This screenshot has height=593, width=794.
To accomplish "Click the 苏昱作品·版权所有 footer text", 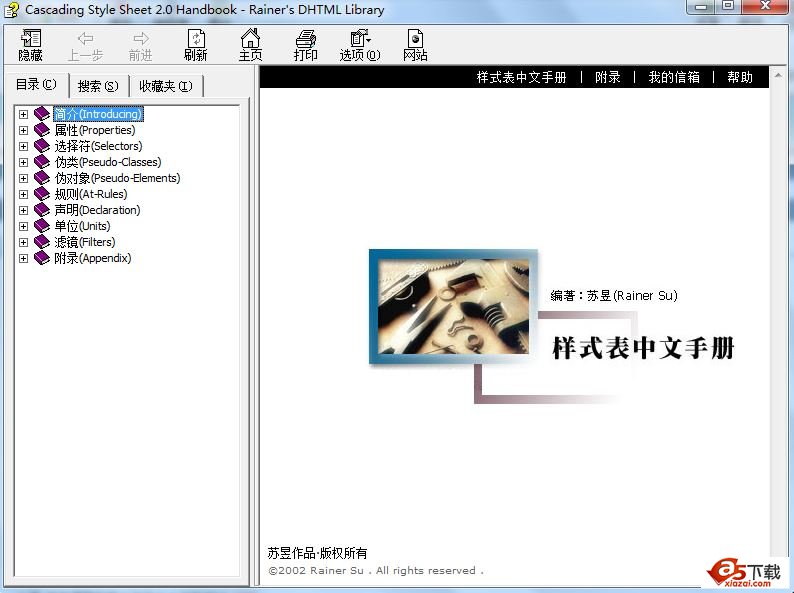I will (x=317, y=553).
